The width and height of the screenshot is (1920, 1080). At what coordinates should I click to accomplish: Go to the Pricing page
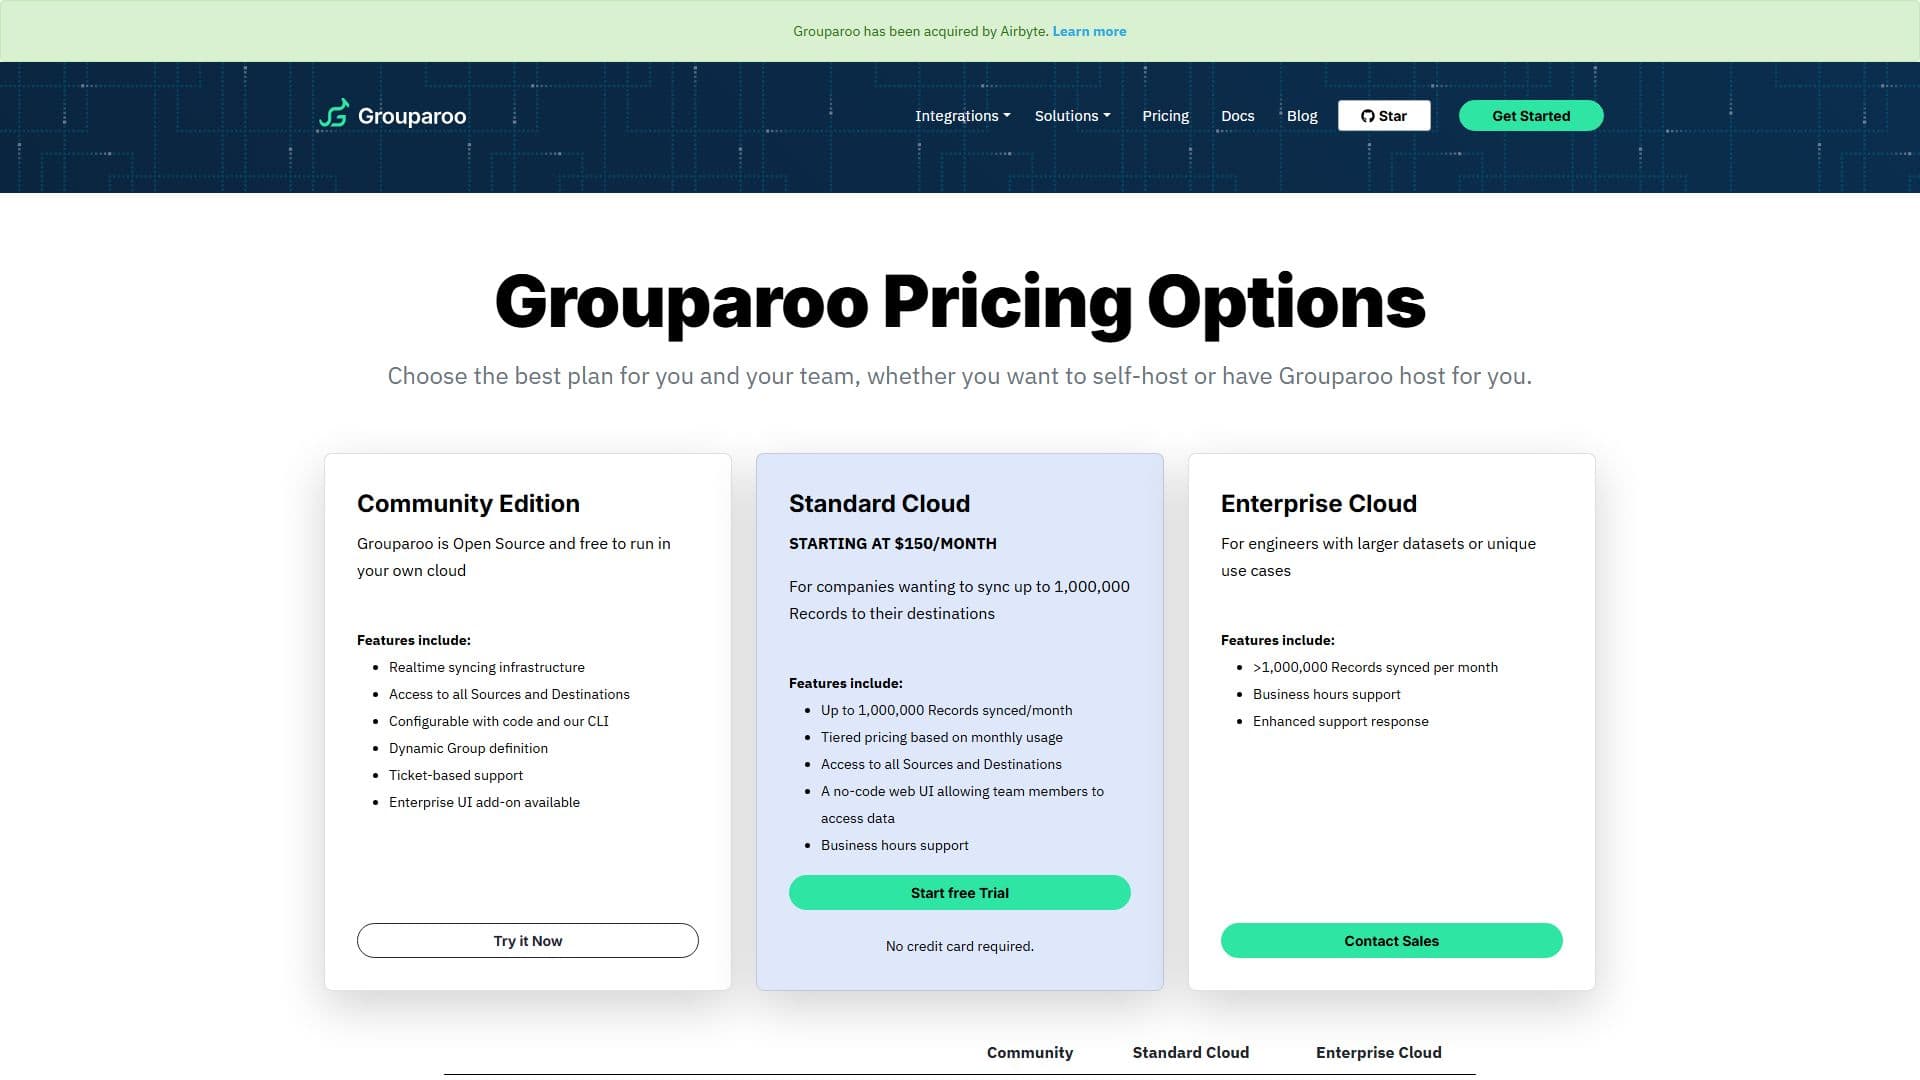click(x=1166, y=116)
